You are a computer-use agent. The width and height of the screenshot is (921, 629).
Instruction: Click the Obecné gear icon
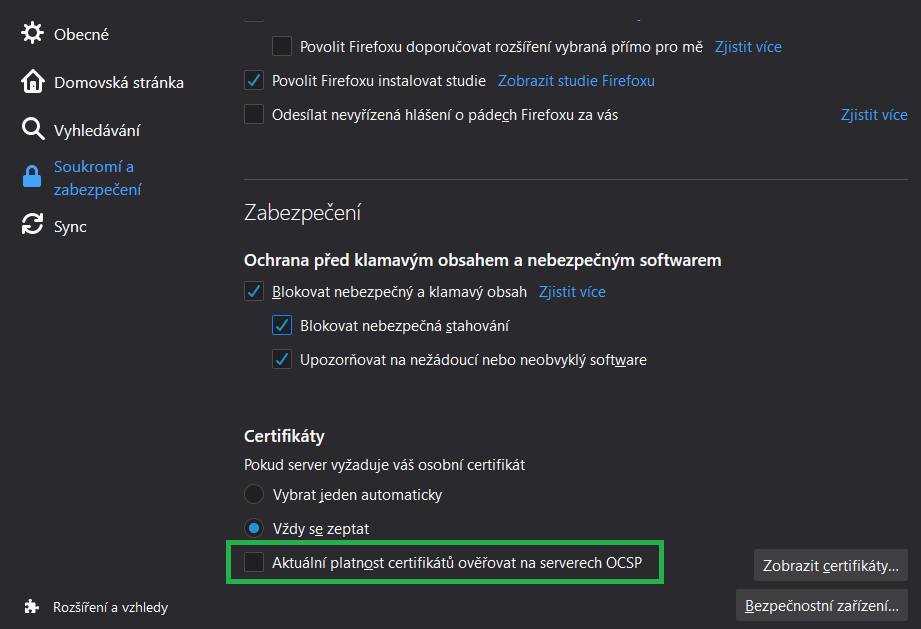(x=33, y=34)
